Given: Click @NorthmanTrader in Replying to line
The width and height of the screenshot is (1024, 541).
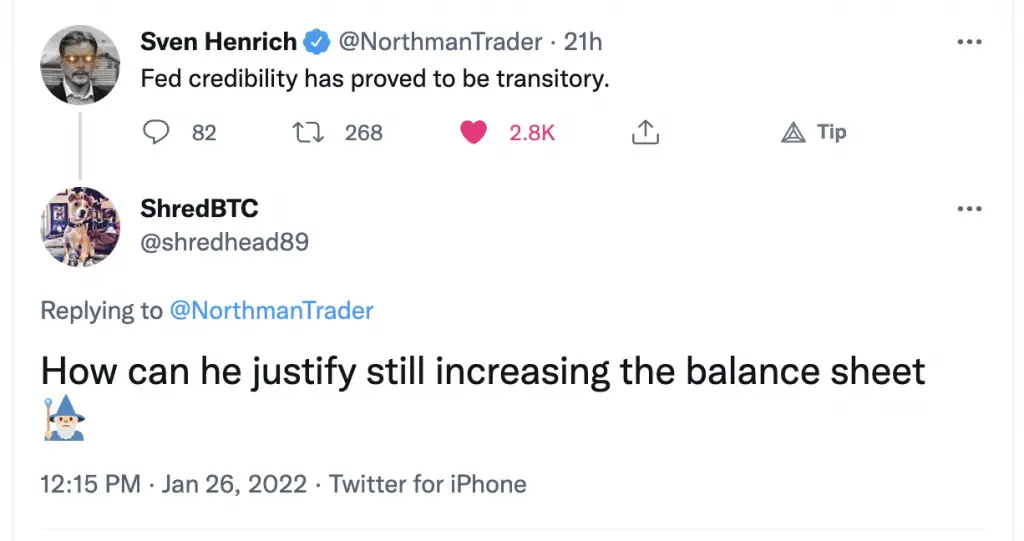Looking at the screenshot, I should [x=271, y=310].
